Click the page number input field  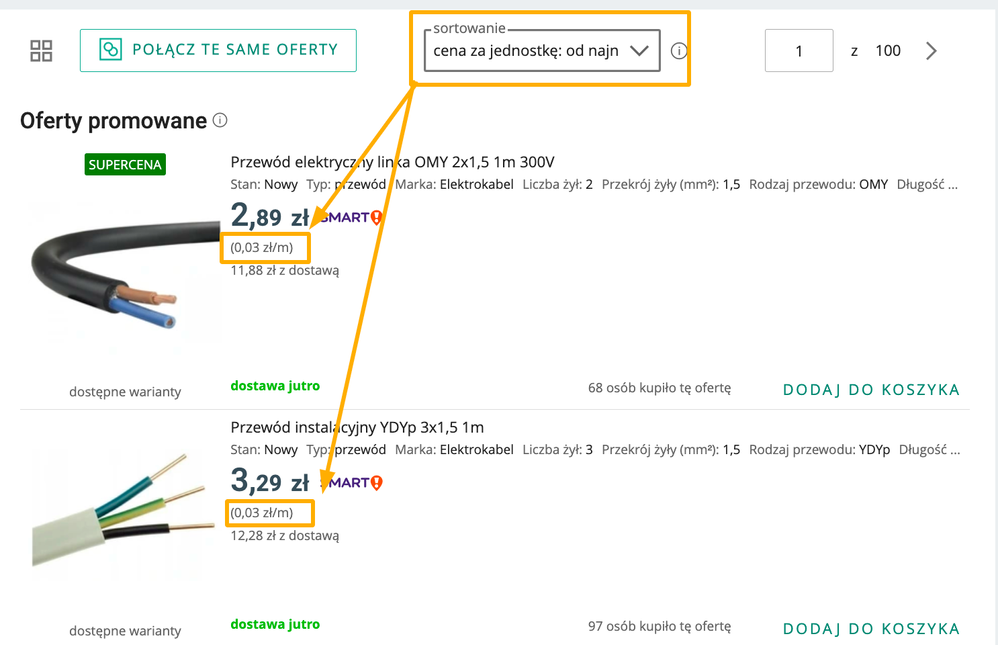pos(799,50)
